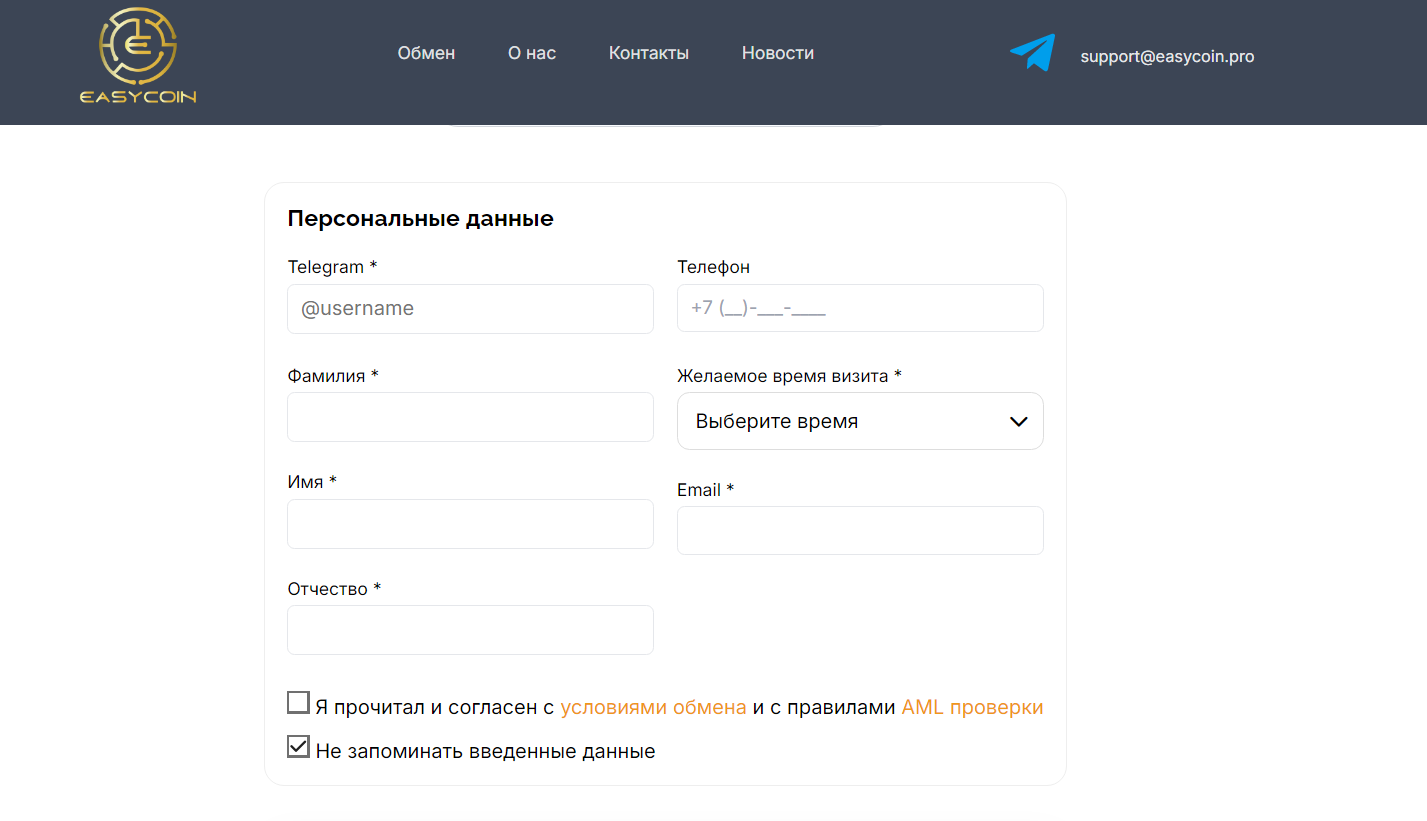Open the AML проверки rules link

972,707
